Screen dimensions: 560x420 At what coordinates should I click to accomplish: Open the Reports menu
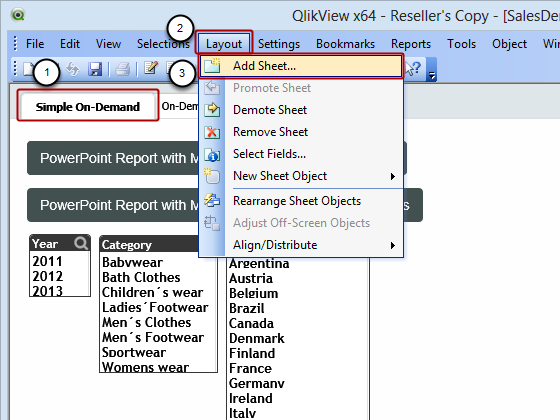[411, 44]
